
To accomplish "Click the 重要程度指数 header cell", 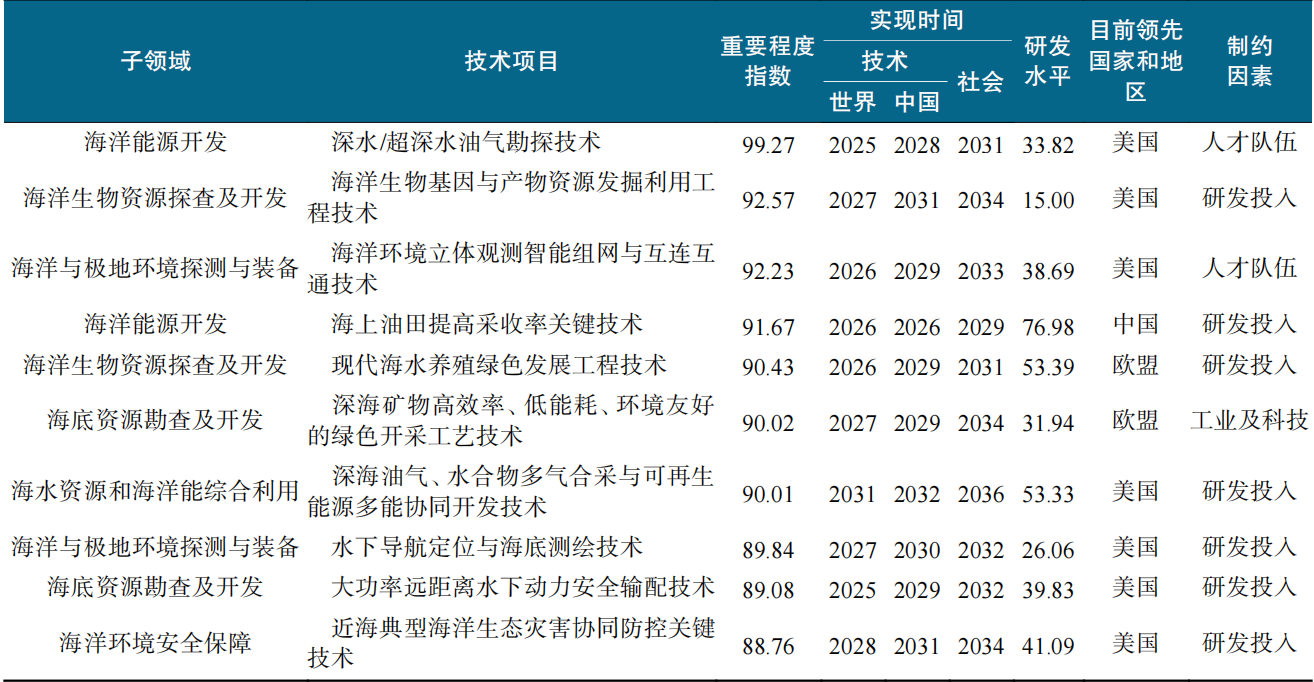I will (768, 61).
